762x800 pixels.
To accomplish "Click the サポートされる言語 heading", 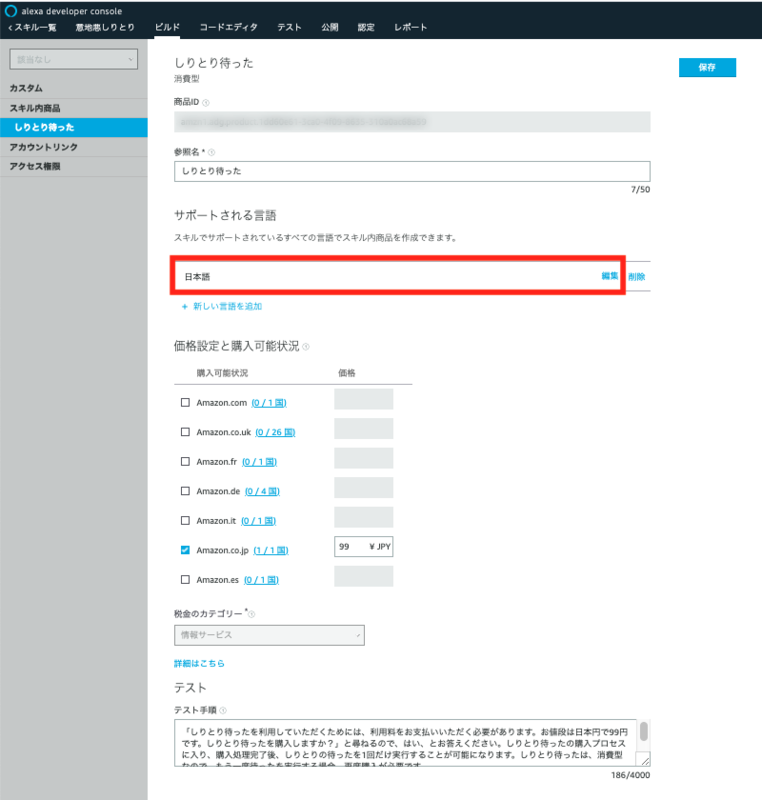I will pyautogui.click(x=225, y=215).
